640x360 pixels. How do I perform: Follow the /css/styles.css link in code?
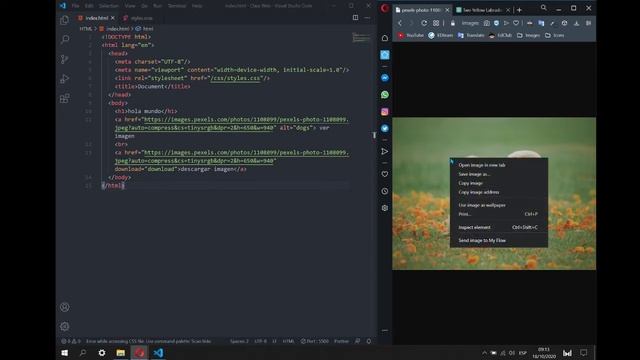(236, 78)
